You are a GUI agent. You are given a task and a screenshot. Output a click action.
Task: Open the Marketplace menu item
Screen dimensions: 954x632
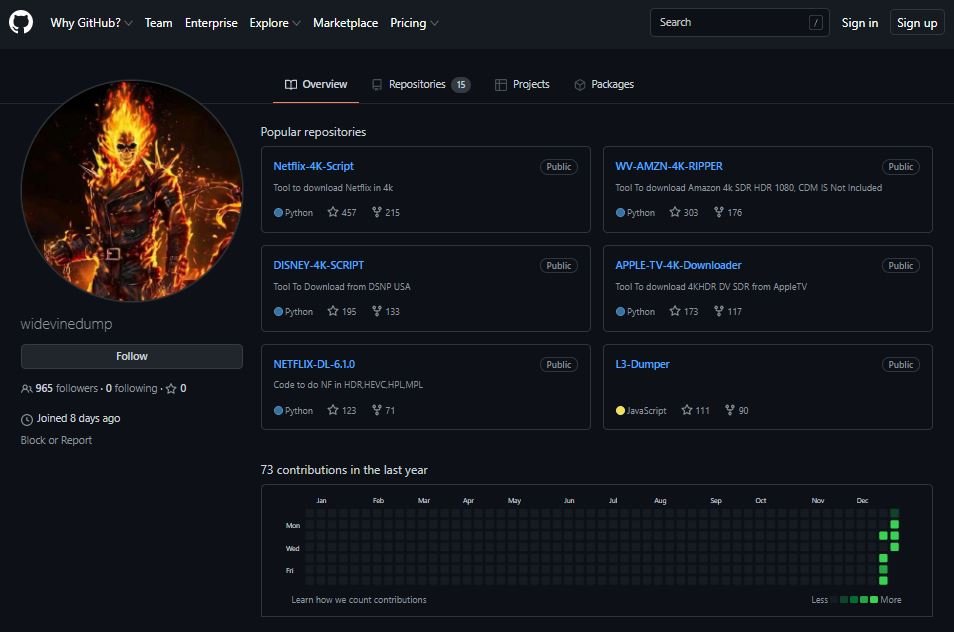pos(345,23)
